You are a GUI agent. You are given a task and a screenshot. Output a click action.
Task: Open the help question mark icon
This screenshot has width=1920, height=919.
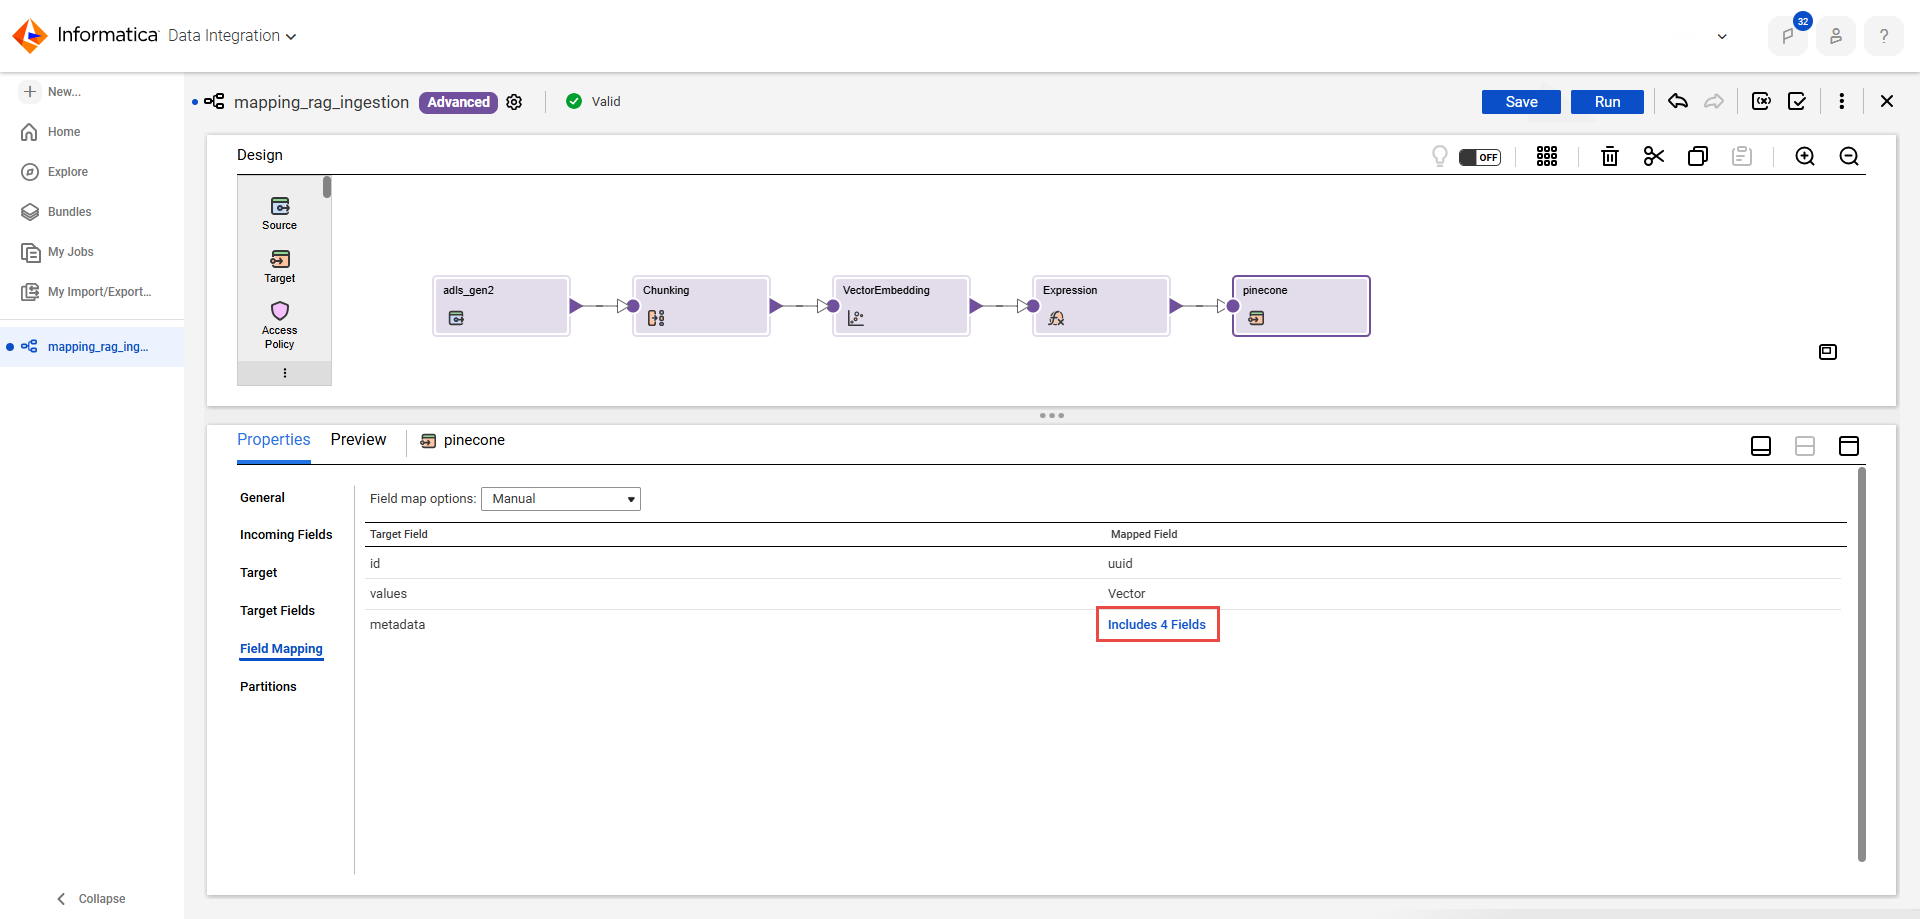coord(1884,36)
